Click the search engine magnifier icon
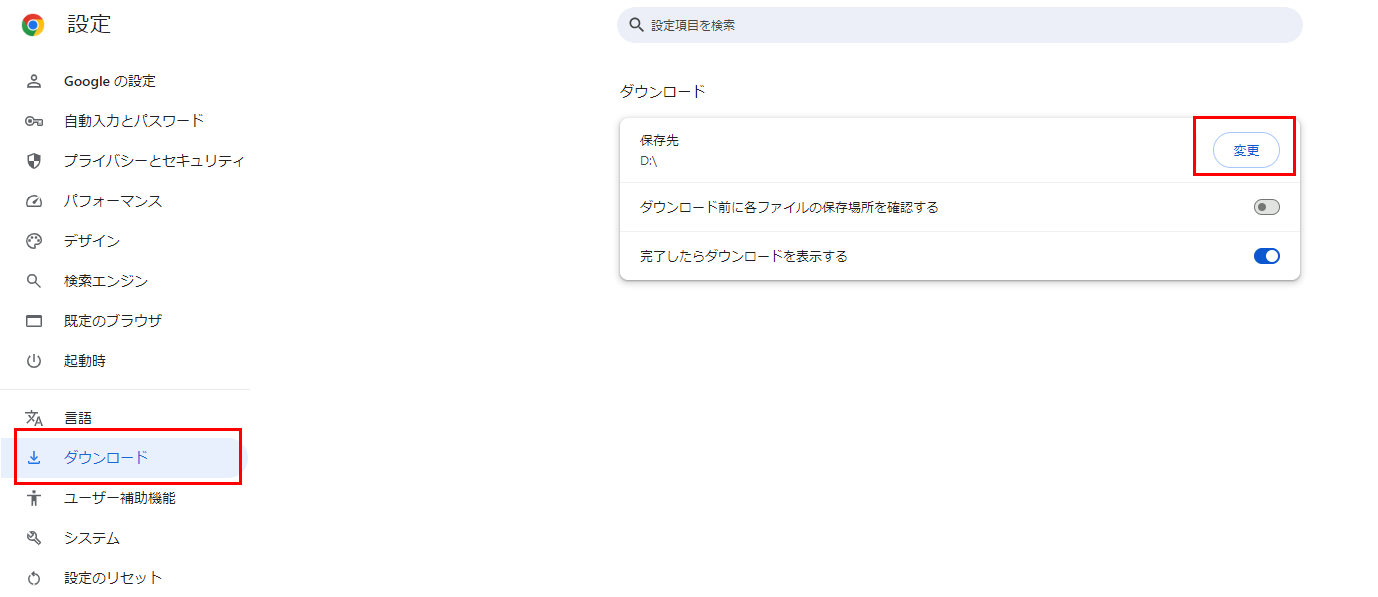Viewport: 1378px width, 597px height. coord(34,281)
